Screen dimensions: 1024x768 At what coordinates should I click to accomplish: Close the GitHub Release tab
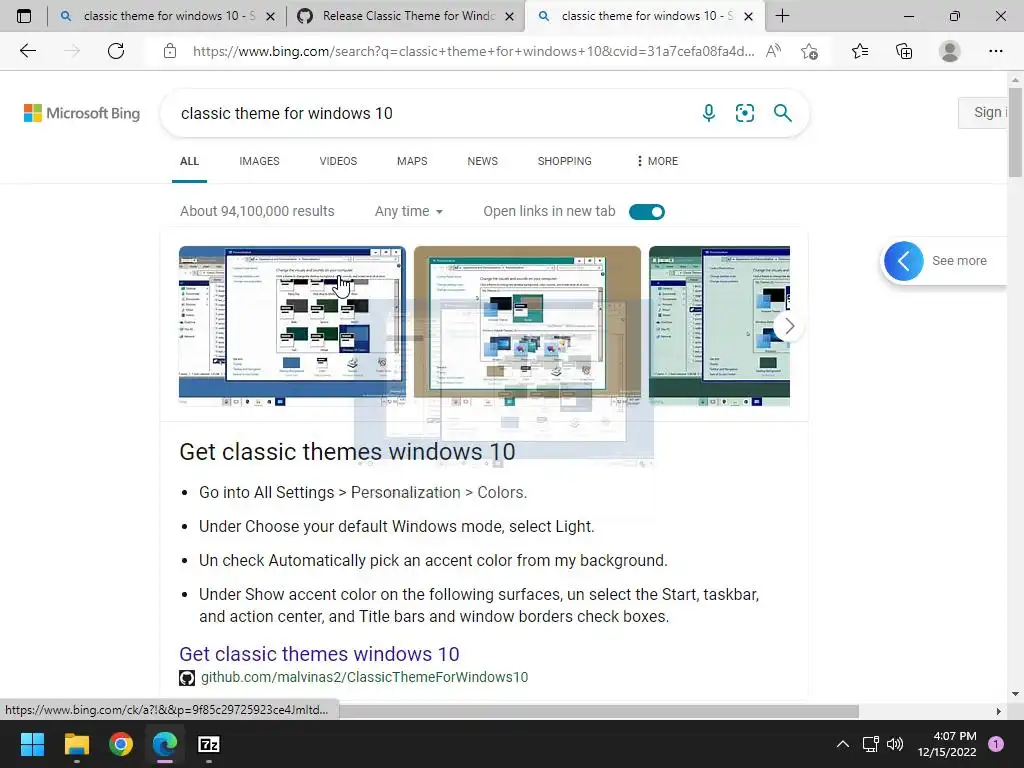click(509, 16)
